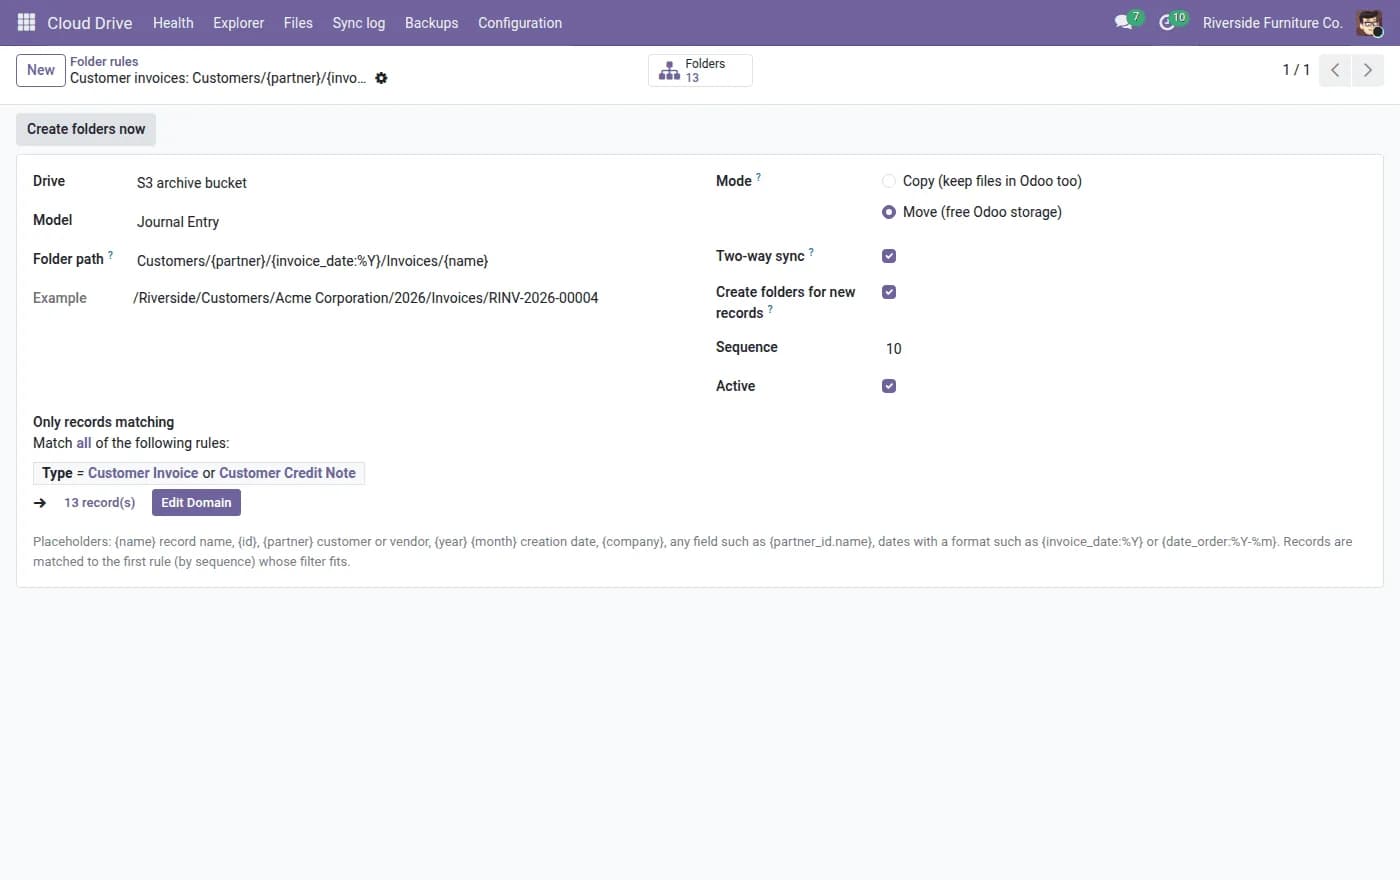Screen dimensions: 1400x880
Task: Open the apps grid home menu
Action: [27, 22]
